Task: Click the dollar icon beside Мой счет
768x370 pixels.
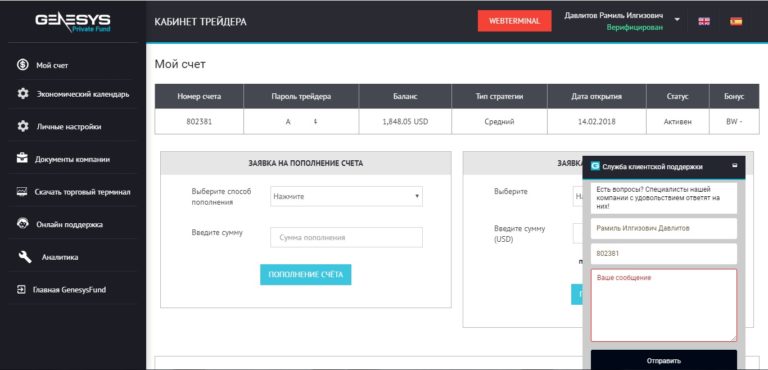Action: pyautogui.click(x=22, y=65)
